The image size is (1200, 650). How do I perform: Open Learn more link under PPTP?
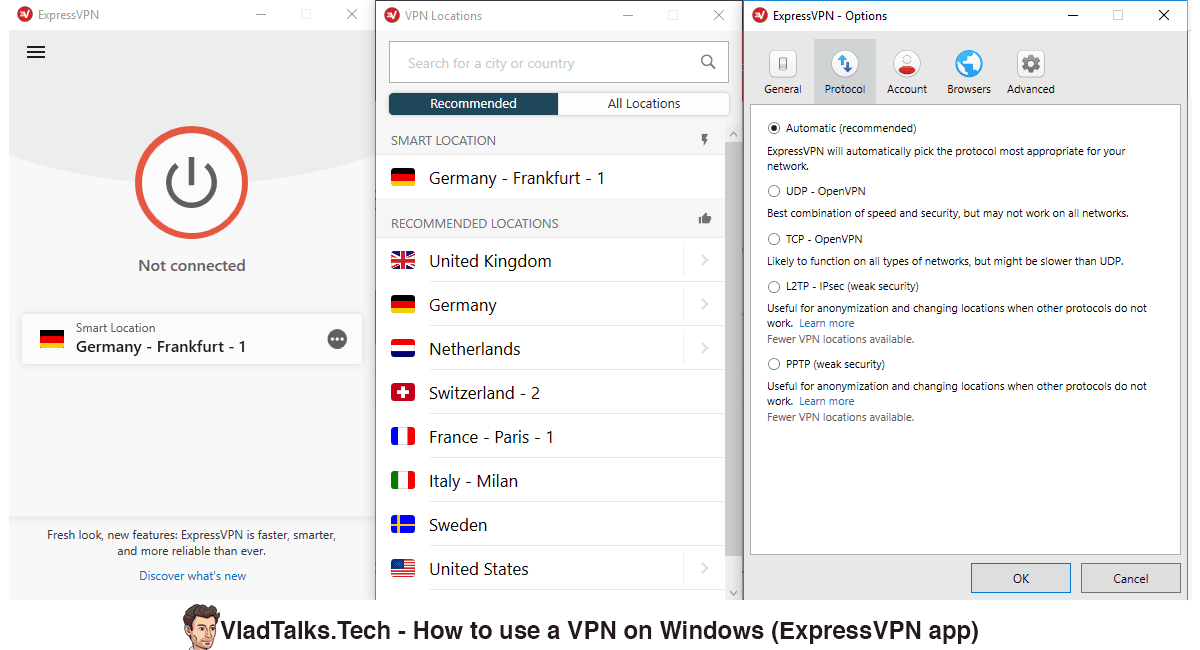pyautogui.click(x=827, y=401)
